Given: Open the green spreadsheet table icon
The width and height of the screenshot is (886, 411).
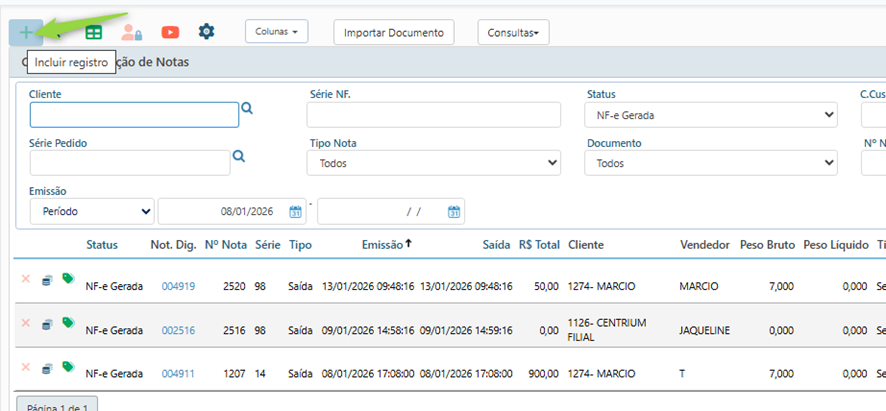Looking at the screenshot, I should 93,32.
